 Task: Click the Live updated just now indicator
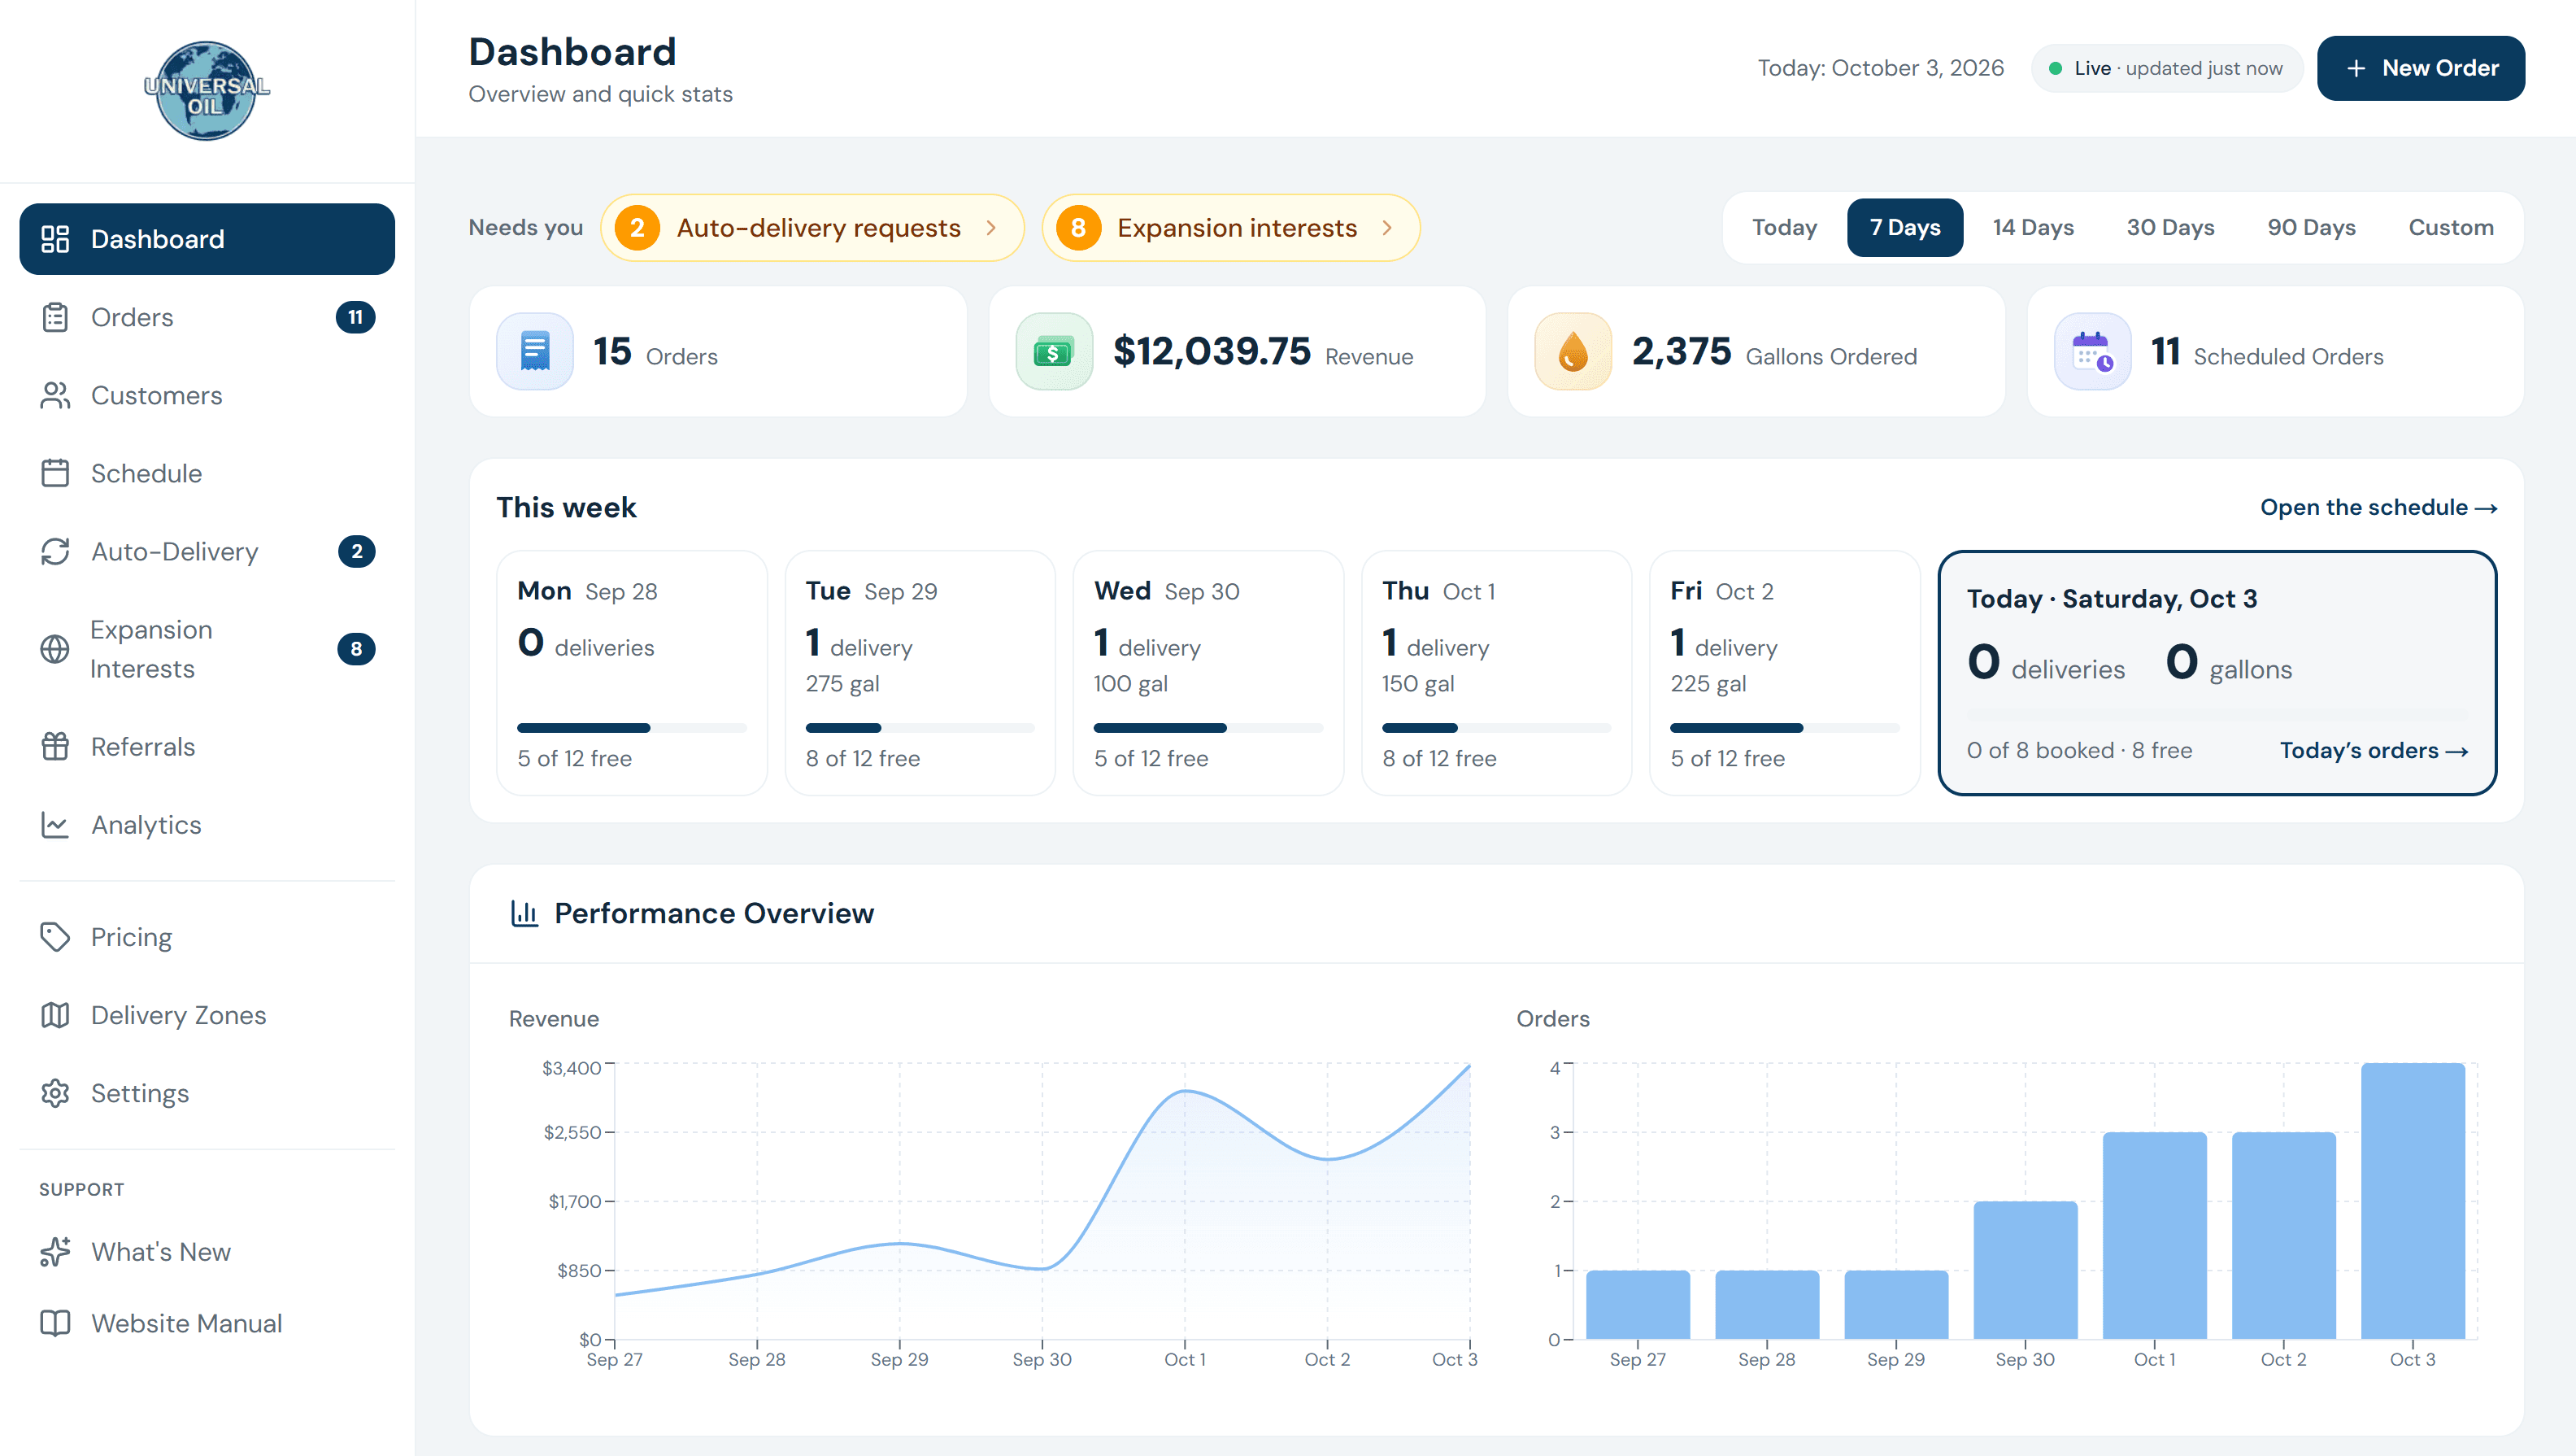2167,68
